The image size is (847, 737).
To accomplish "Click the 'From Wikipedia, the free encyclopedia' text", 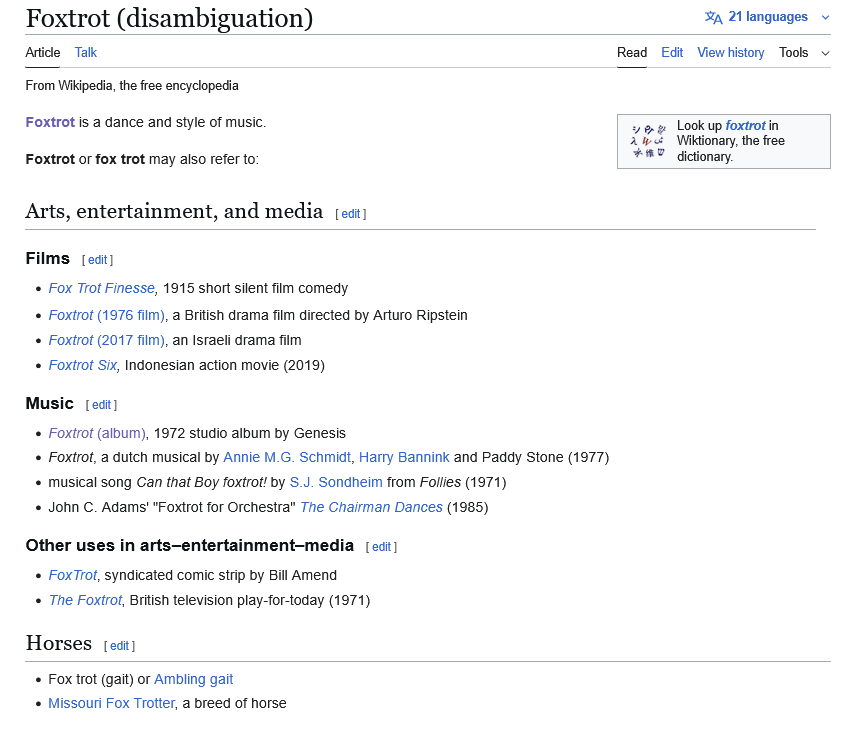I will tap(132, 85).
